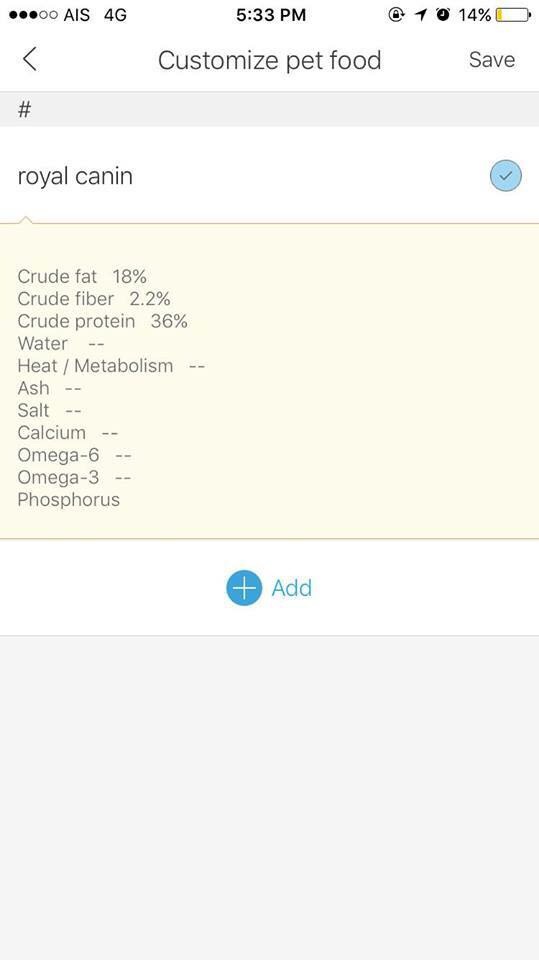Tap the Crude fat 18% line
Image resolution: width=539 pixels, height=960 pixels.
[82, 276]
